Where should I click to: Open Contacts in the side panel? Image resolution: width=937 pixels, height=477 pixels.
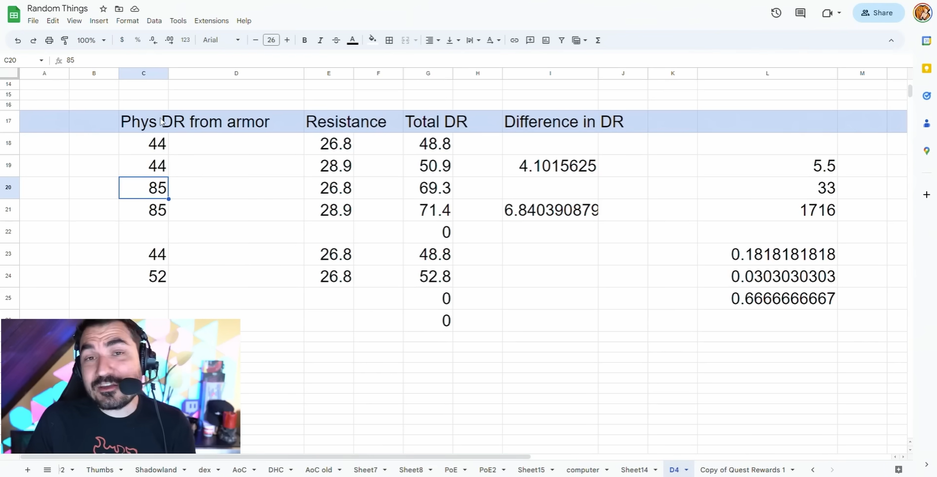tap(926, 123)
